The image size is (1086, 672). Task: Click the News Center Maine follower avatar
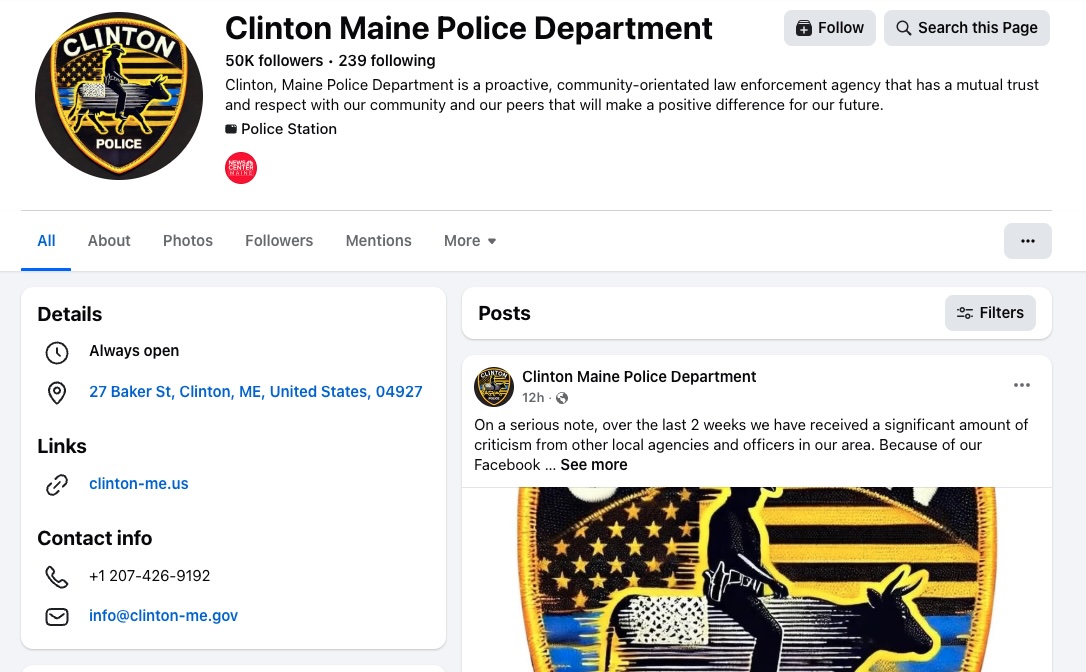(241, 168)
